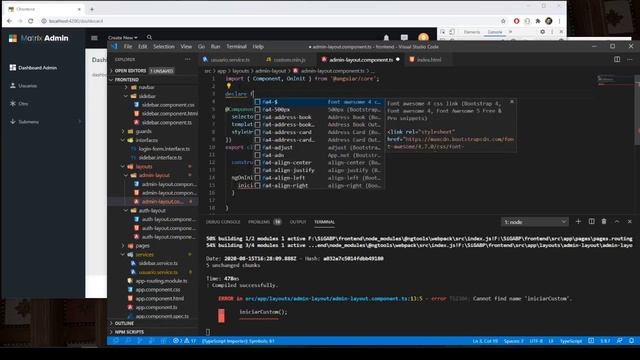Screen dimensions: 640x360
Task: Open the Help menu in VS Code
Action: 258,47
